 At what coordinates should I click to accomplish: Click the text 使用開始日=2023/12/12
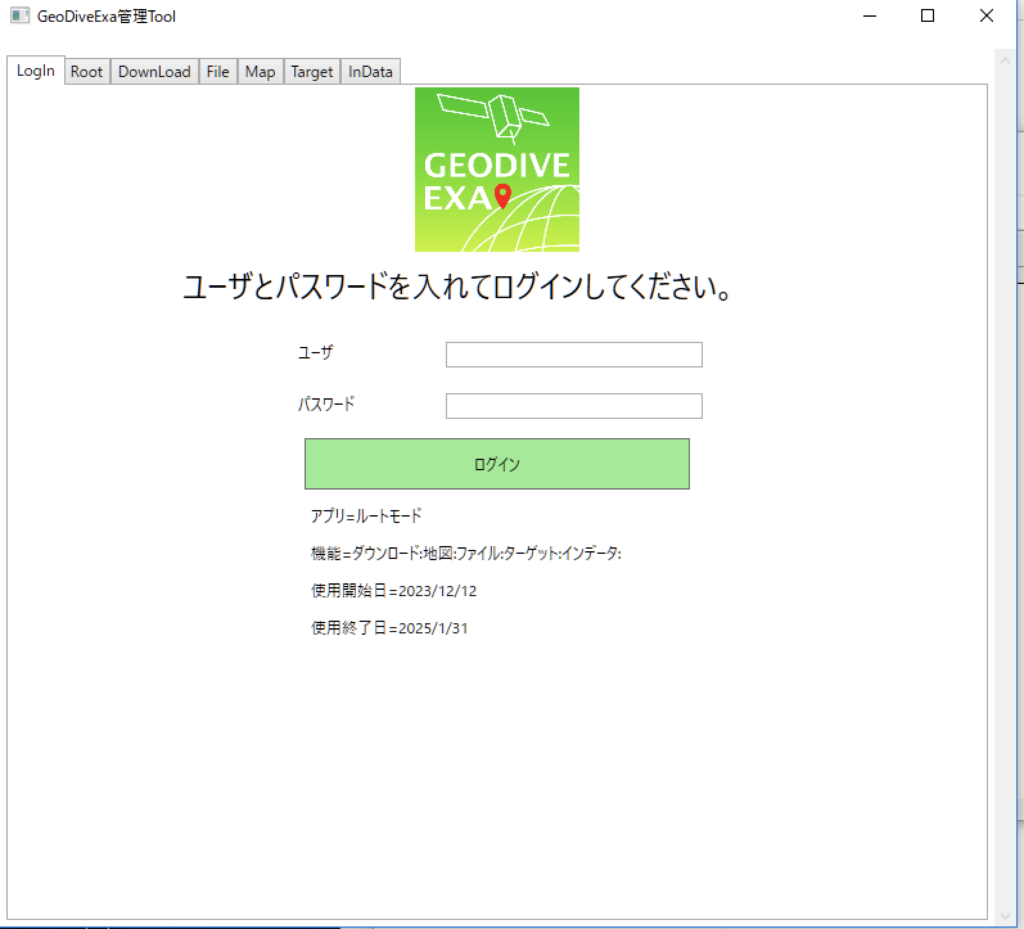[394, 591]
